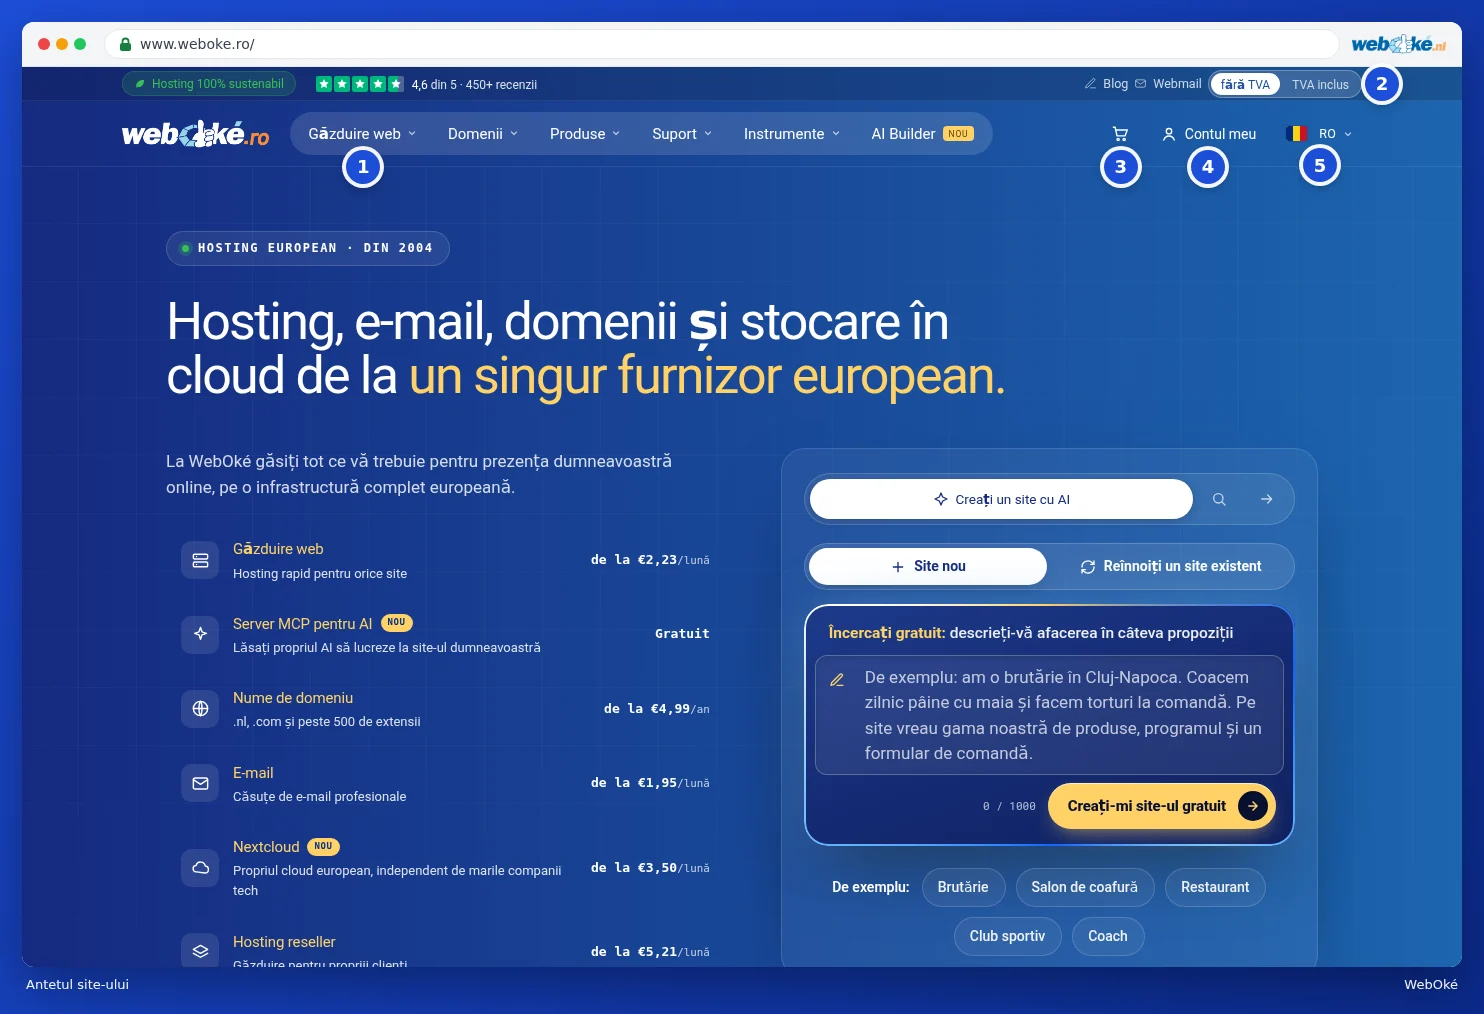Open the AI Builder menu item
The height and width of the screenshot is (1014, 1484).
[922, 134]
